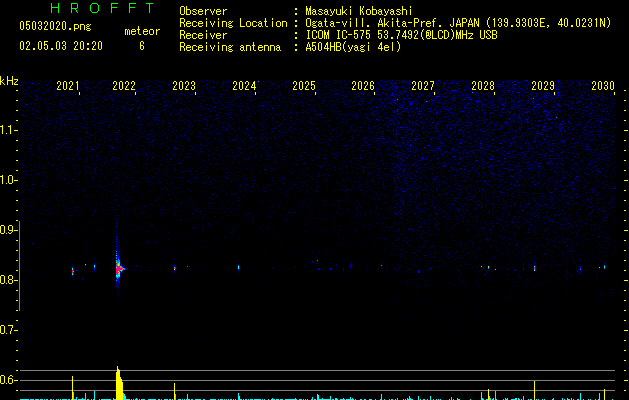Click the 0.7 kHz frequency label
629x400 pixels.
(8, 330)
